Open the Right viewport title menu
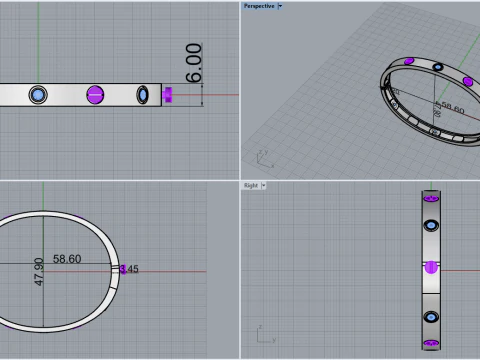 tap(251, 185)
